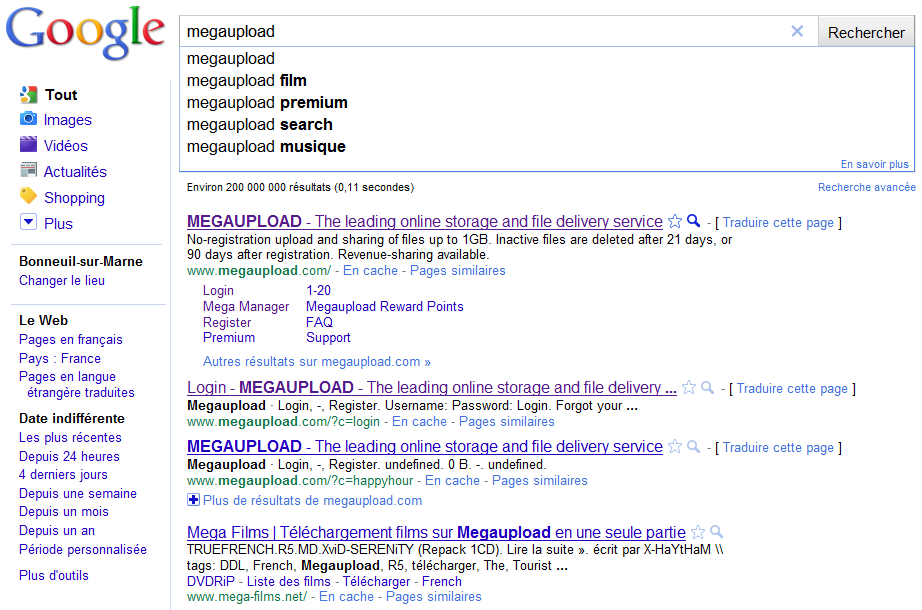This screenshot has height=610, width=922.
Task: Click the Shopping tag icon
Action: coord(28,196)
